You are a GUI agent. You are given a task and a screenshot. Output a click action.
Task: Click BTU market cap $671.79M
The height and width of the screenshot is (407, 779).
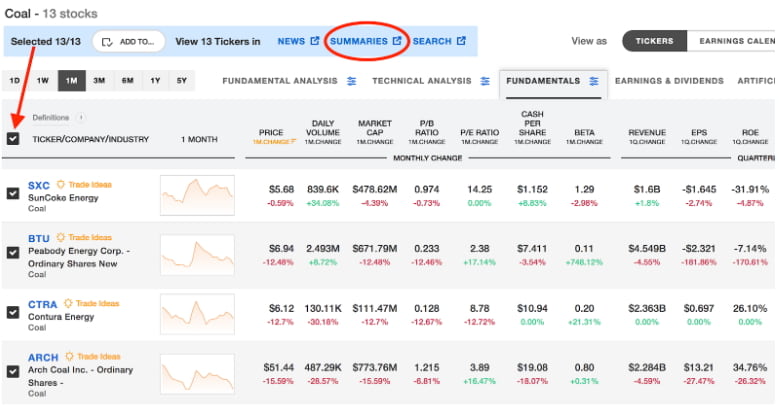coord(375,248)
